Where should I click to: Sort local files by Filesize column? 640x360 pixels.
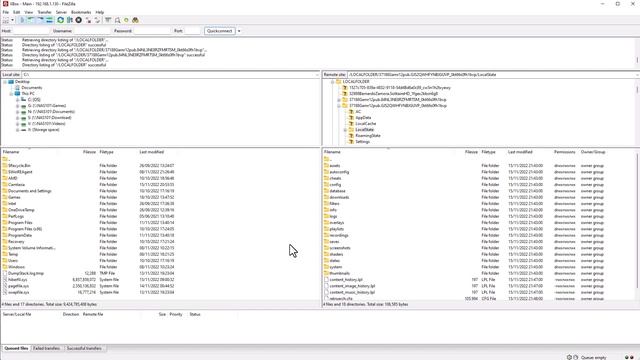(x=89, y=152)
